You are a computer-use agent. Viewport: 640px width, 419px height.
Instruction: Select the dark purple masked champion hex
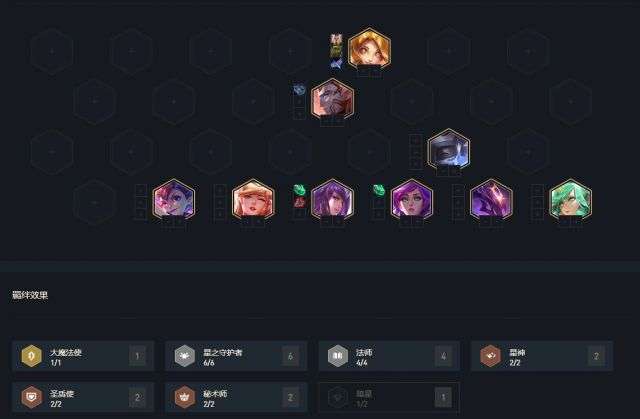pyautogui.click(x=491, y=200)
